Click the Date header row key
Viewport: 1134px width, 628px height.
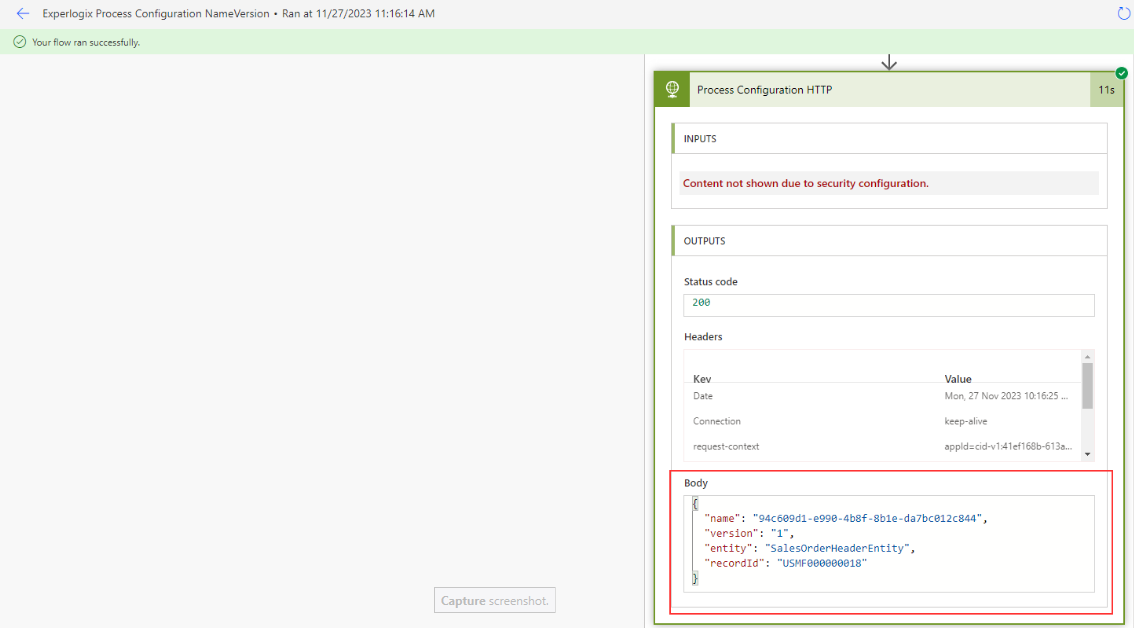703,396
